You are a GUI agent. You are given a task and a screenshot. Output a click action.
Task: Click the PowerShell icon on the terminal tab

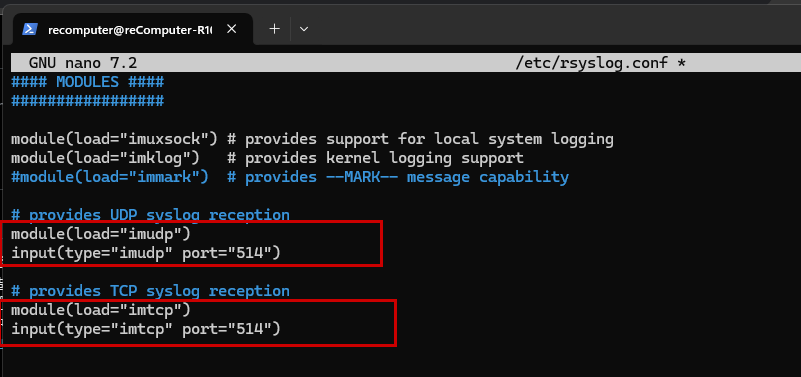coord(30,30)
